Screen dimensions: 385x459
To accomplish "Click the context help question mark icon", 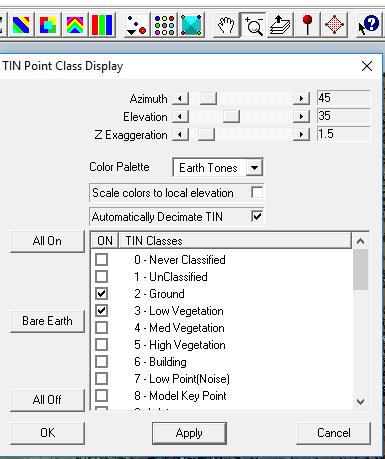I will (369, 25).
